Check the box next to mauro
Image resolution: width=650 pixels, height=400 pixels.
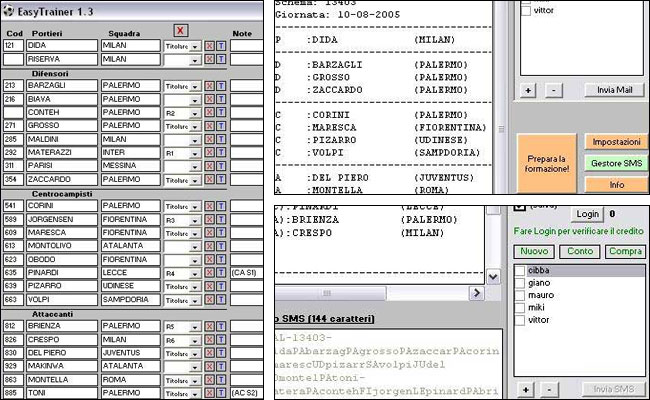pyautogui.click(x=519, y=296)
